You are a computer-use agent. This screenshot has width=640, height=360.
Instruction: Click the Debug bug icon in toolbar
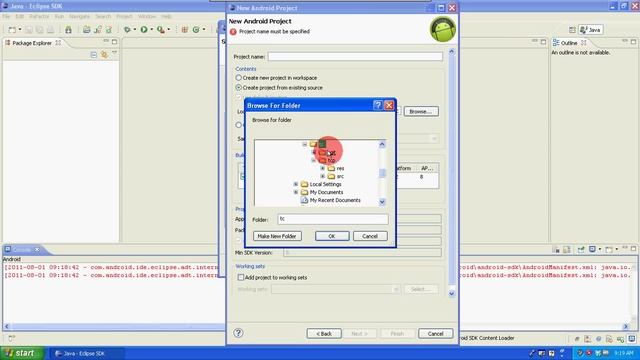point(127,30)
